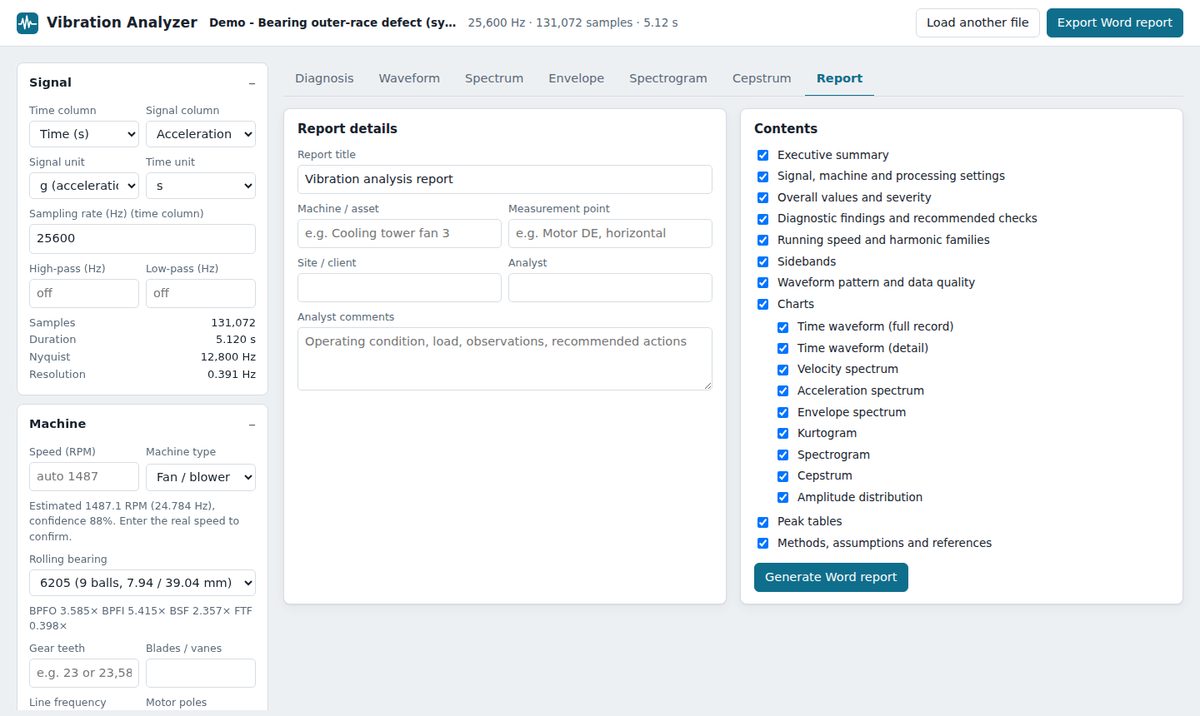
Task: Toggle the Sidebands checkbox
Action: coord(763,262)
